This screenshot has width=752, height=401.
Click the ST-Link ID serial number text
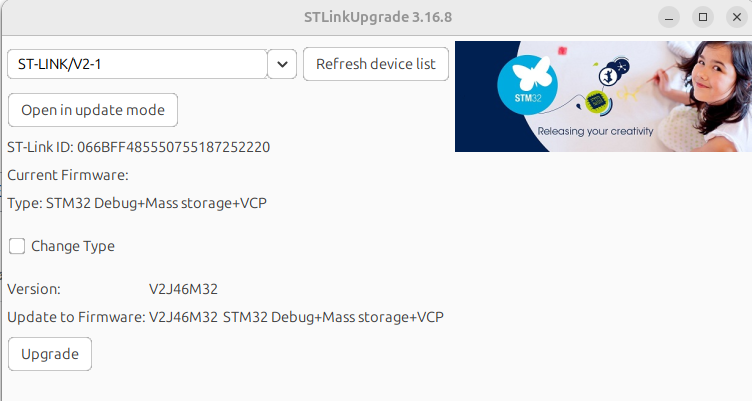pyautogui.click(x=173, y=147)
